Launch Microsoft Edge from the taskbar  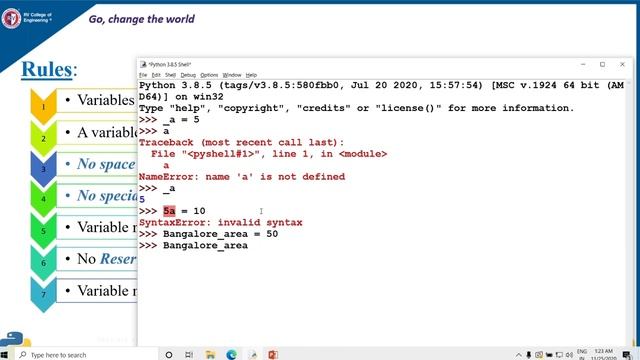(x=231, y=355)
